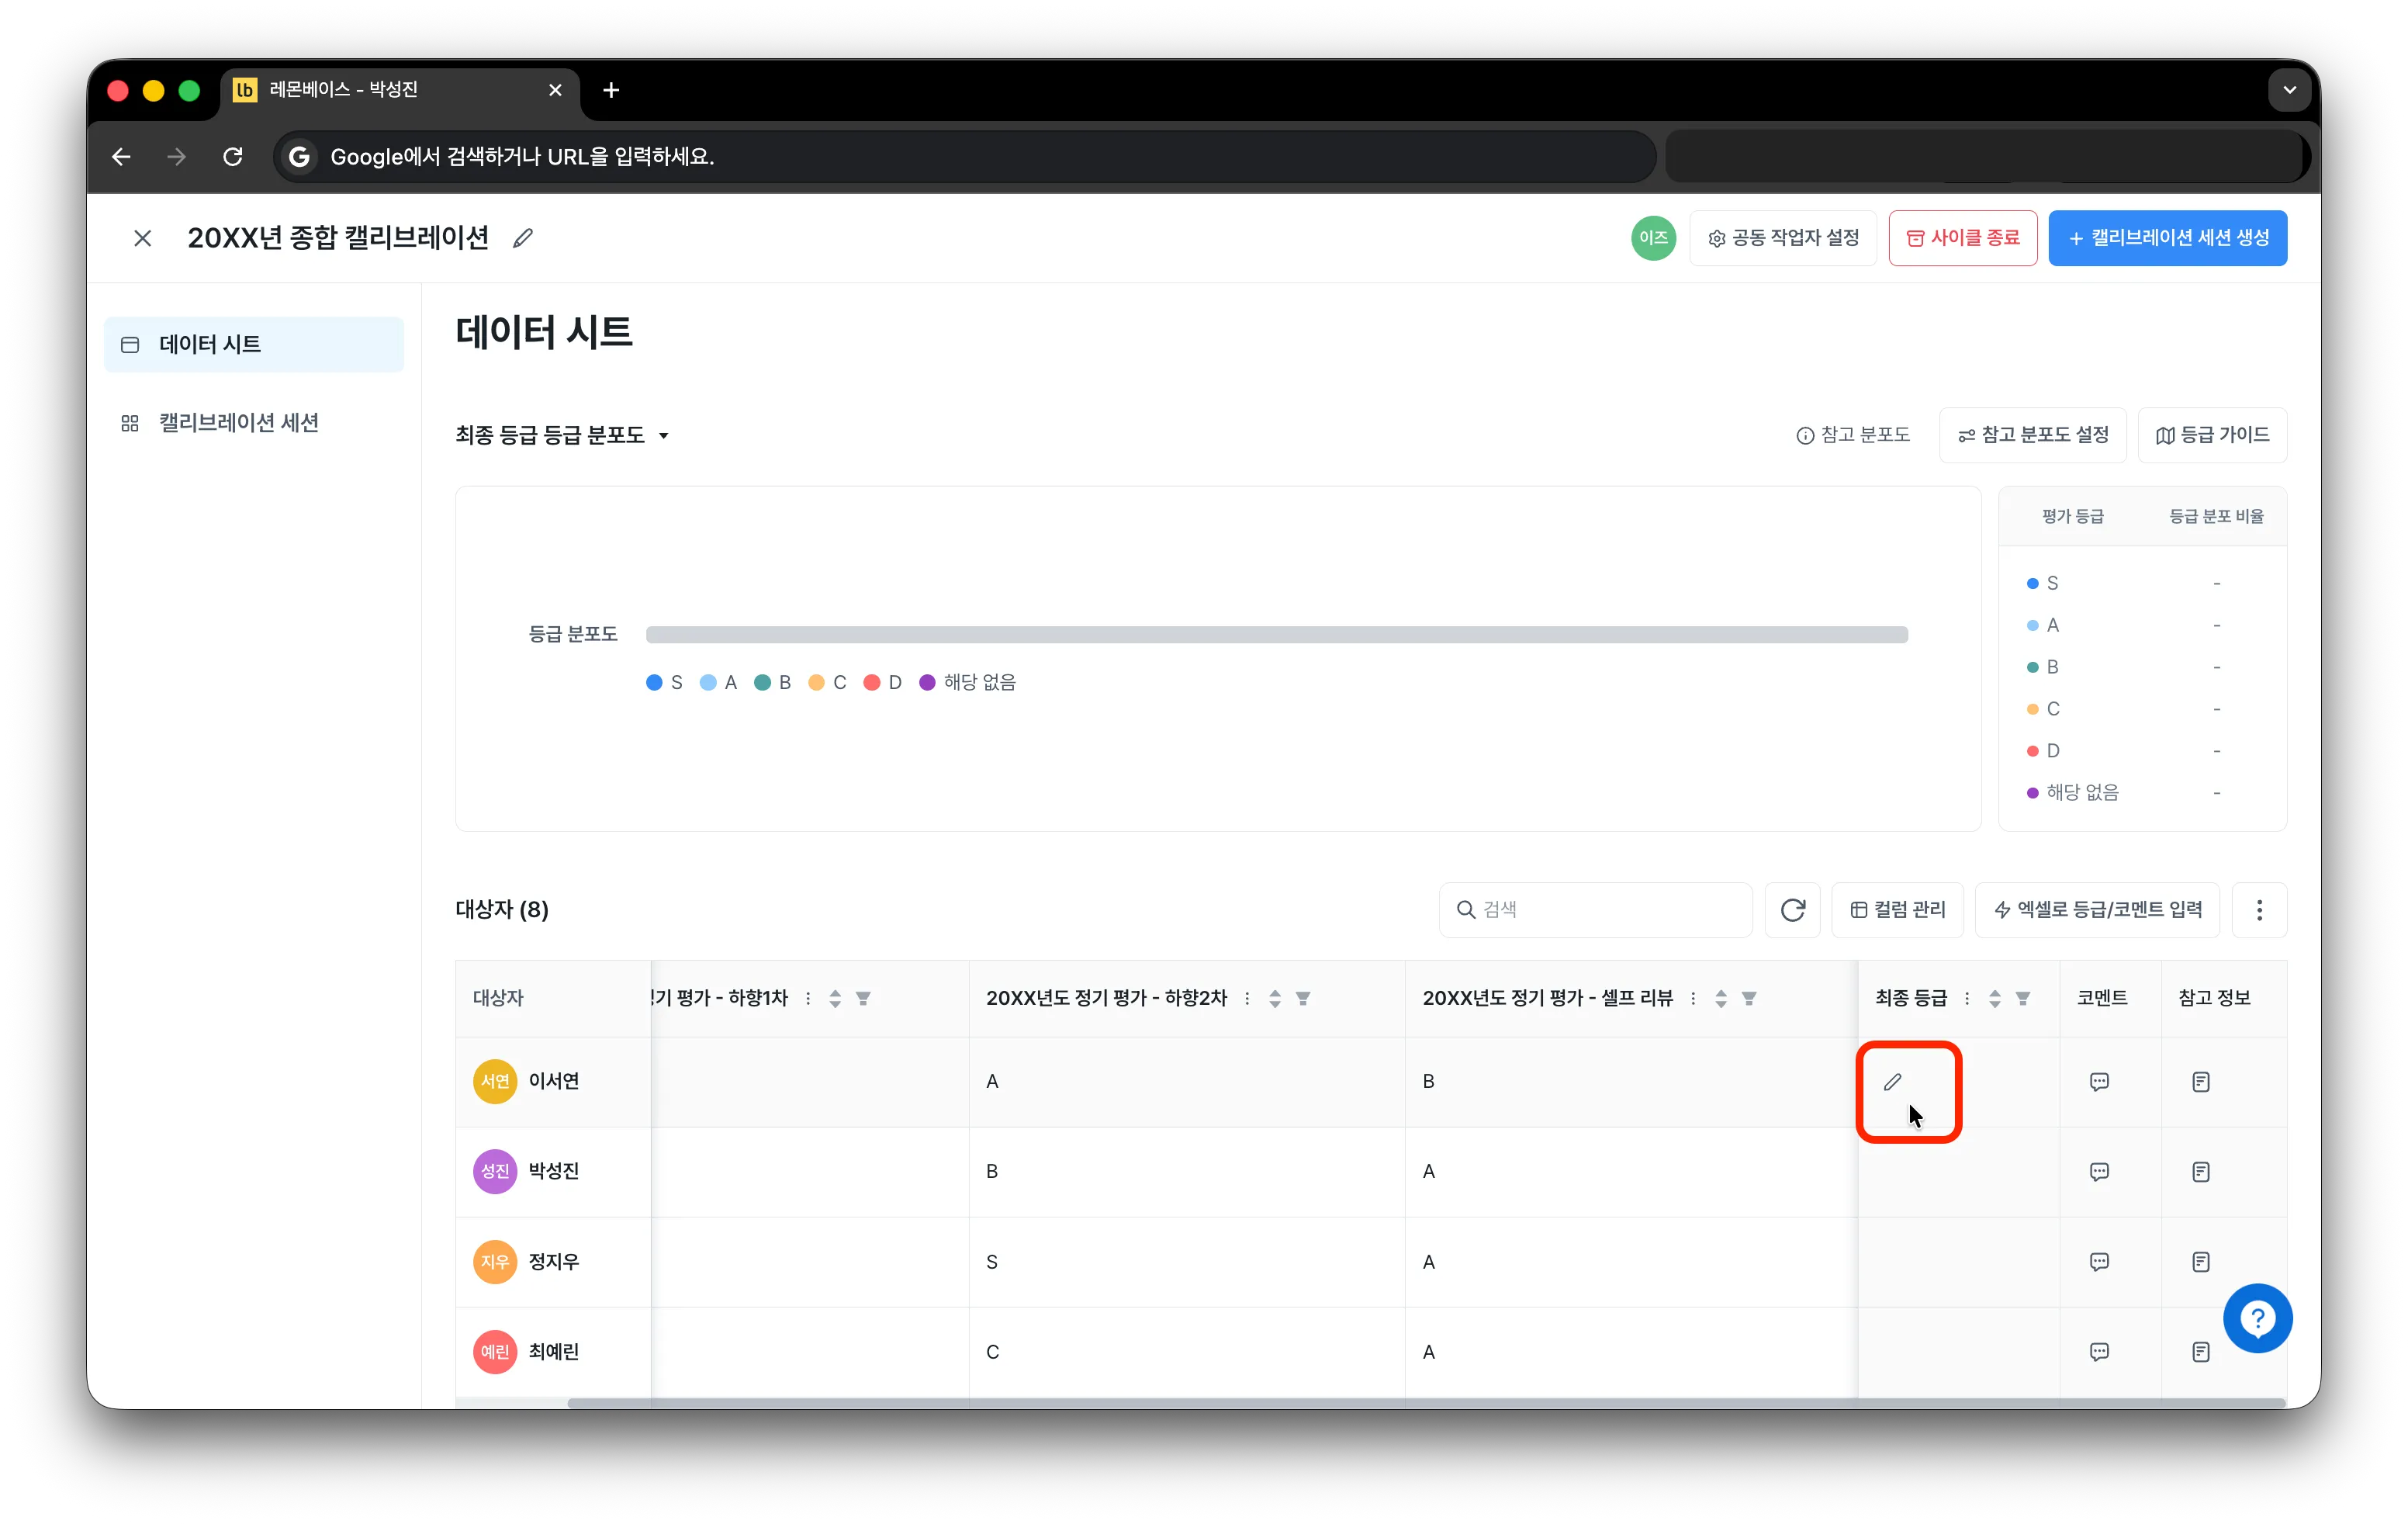Open 참고 분포도 설정

pos(2033,435)
